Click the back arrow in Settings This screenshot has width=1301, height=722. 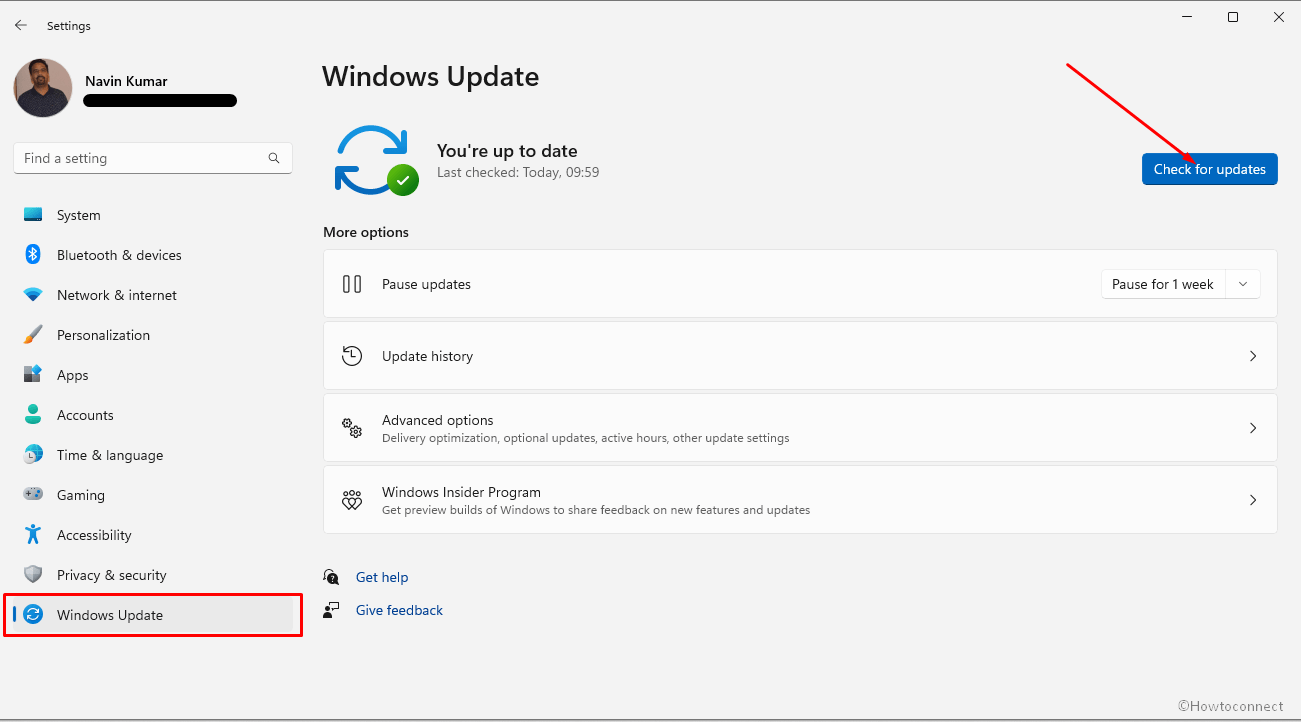(x=21, y=25)
